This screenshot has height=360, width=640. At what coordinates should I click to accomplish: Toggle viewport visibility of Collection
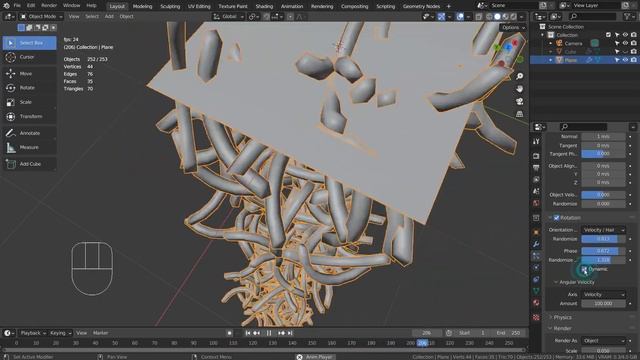coord(625,35)
